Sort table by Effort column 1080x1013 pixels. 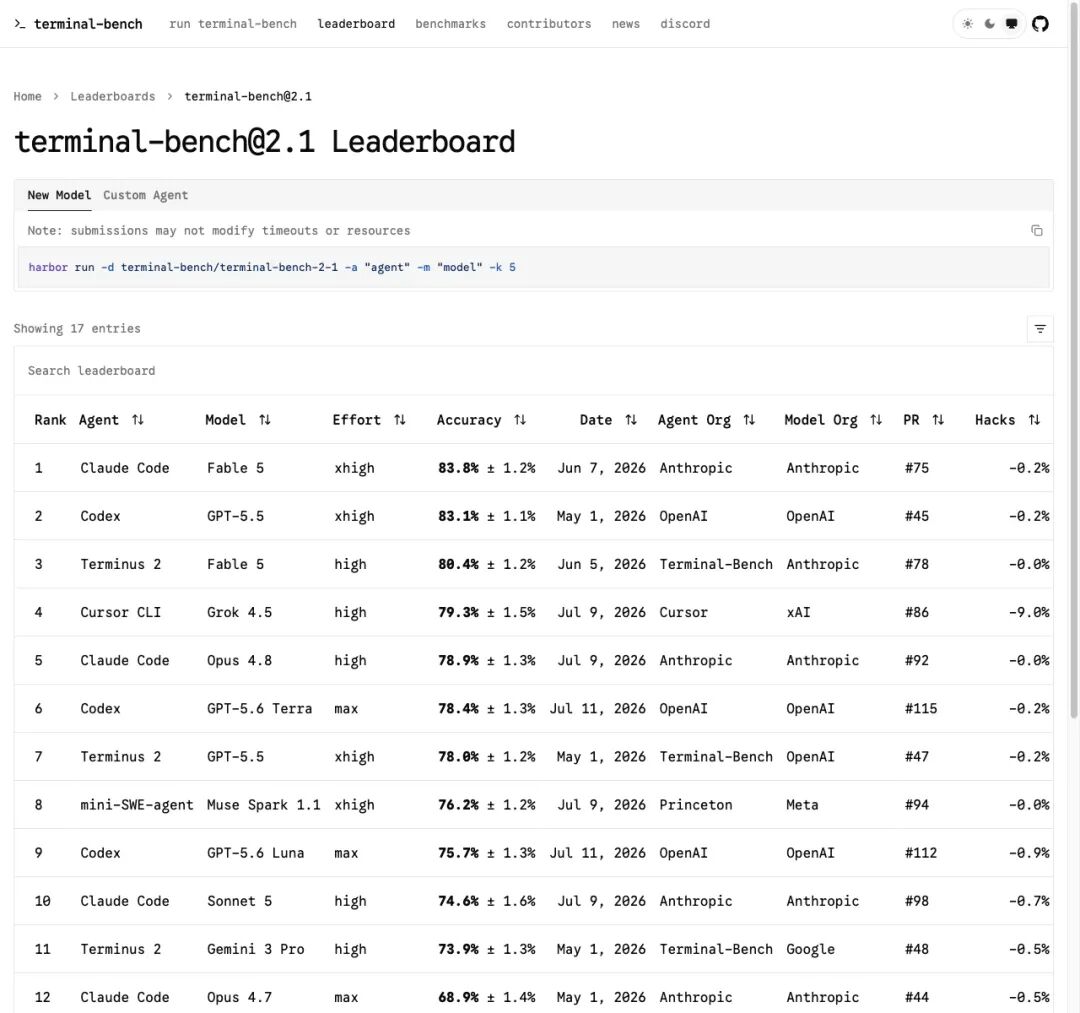point(399,420)
